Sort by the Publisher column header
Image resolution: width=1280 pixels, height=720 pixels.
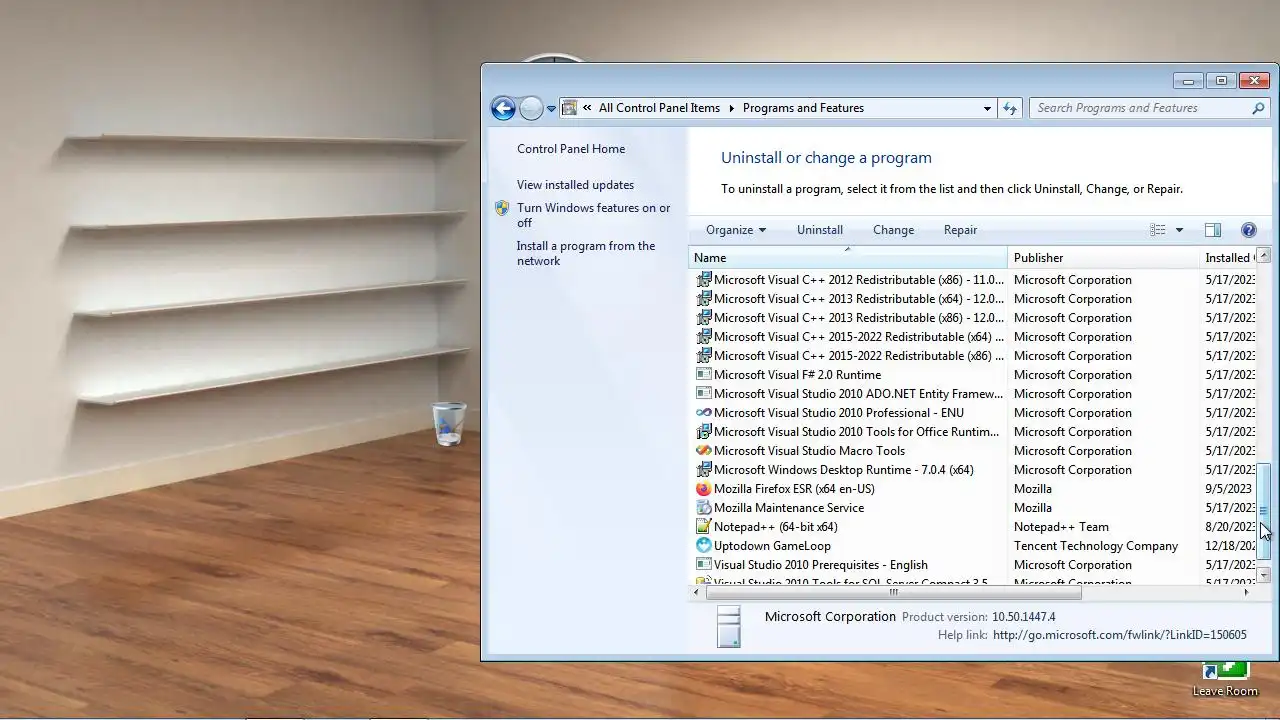tap(1103, 258)
